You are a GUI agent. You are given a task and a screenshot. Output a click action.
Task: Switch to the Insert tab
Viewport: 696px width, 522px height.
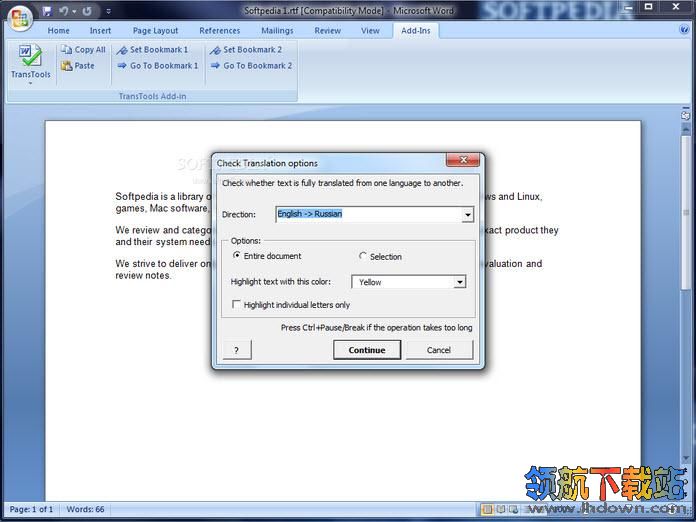tap(100, 31)
